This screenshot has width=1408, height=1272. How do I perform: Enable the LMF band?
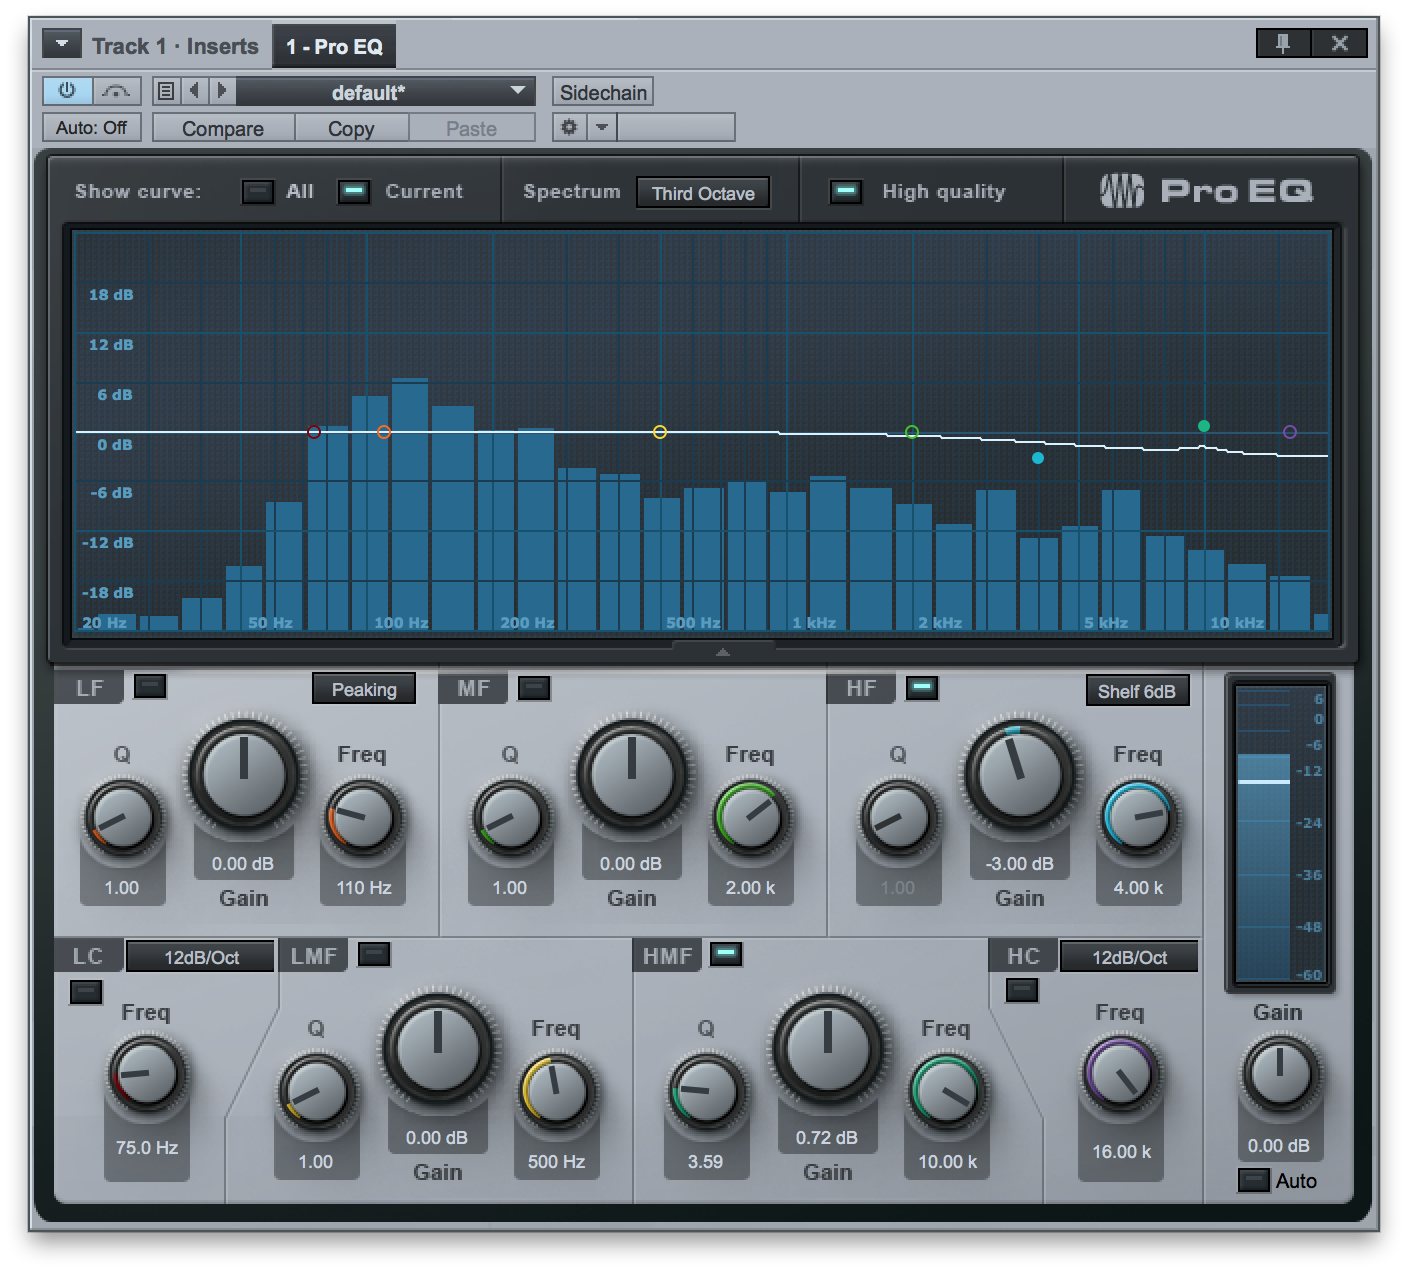tap(374, 954)
